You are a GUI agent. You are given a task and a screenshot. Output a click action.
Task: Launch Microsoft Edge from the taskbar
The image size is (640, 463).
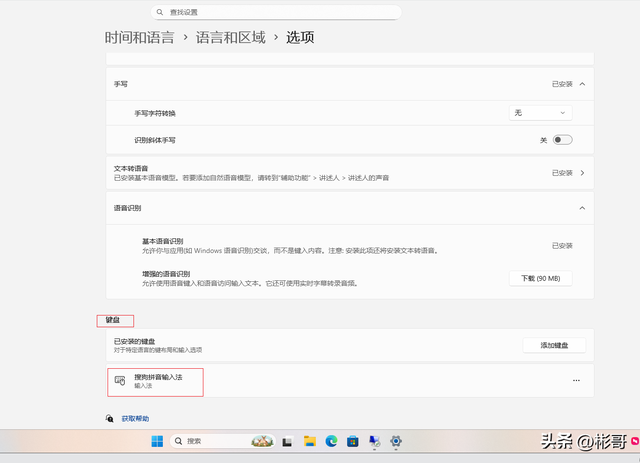(331, 441)
